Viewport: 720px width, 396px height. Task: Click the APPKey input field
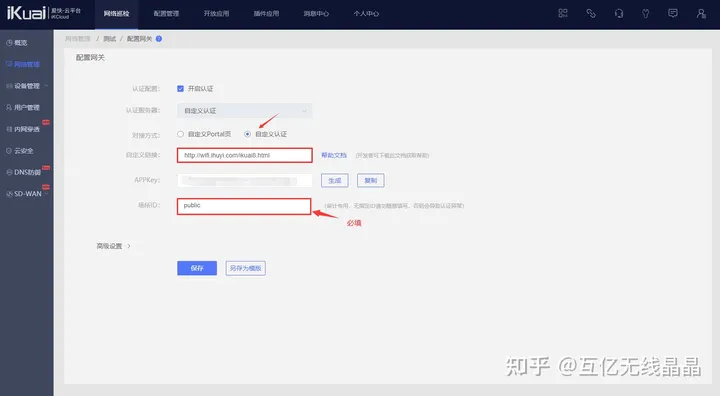[245, 181]
